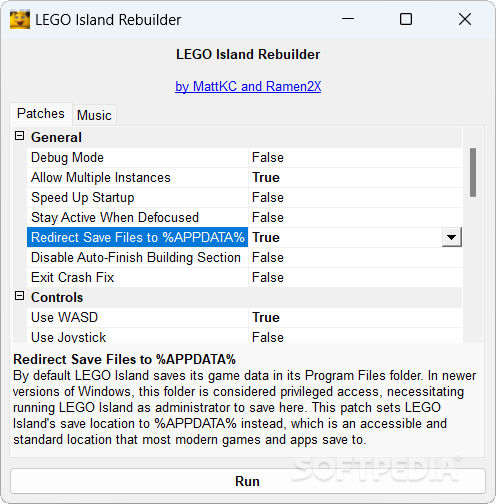Select the Speed Up Startup property
This screenshot has height=504, width=496.
tap(137, 198)
